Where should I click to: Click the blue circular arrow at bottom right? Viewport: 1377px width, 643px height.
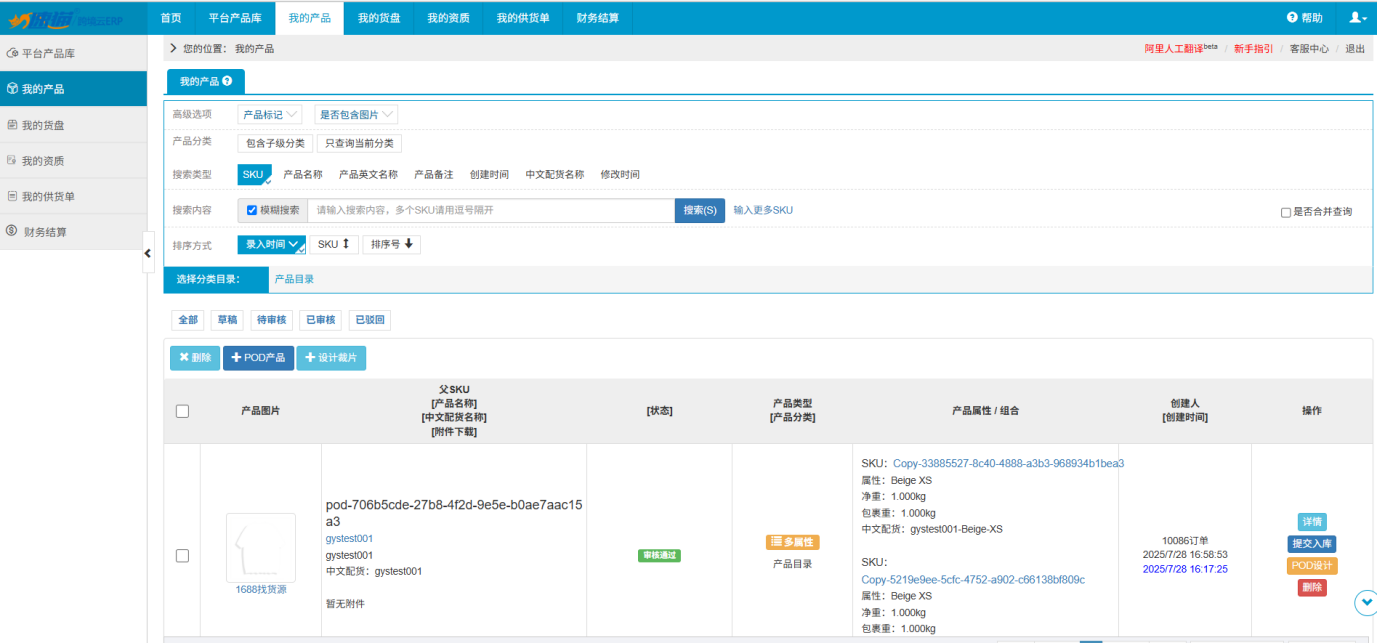(x=1366, y=602)
